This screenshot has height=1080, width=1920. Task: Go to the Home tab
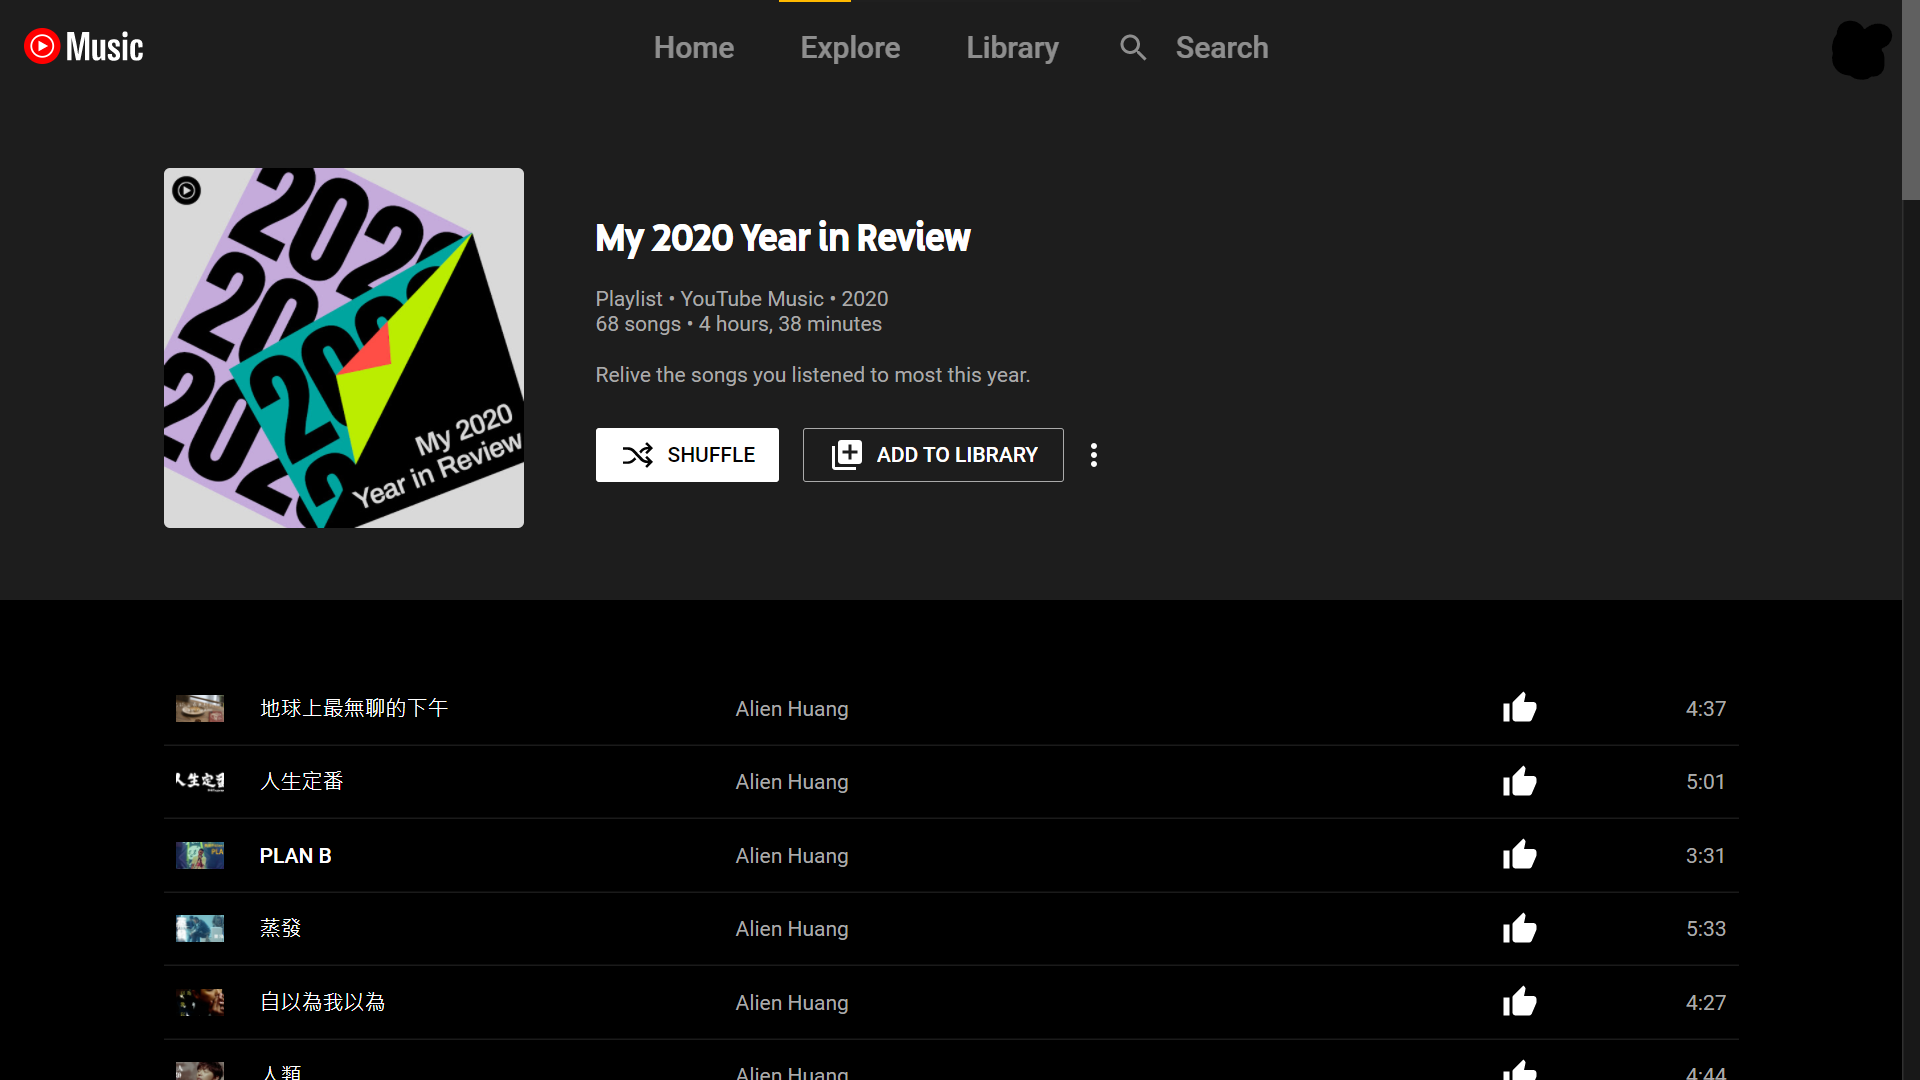pos(694,47)
